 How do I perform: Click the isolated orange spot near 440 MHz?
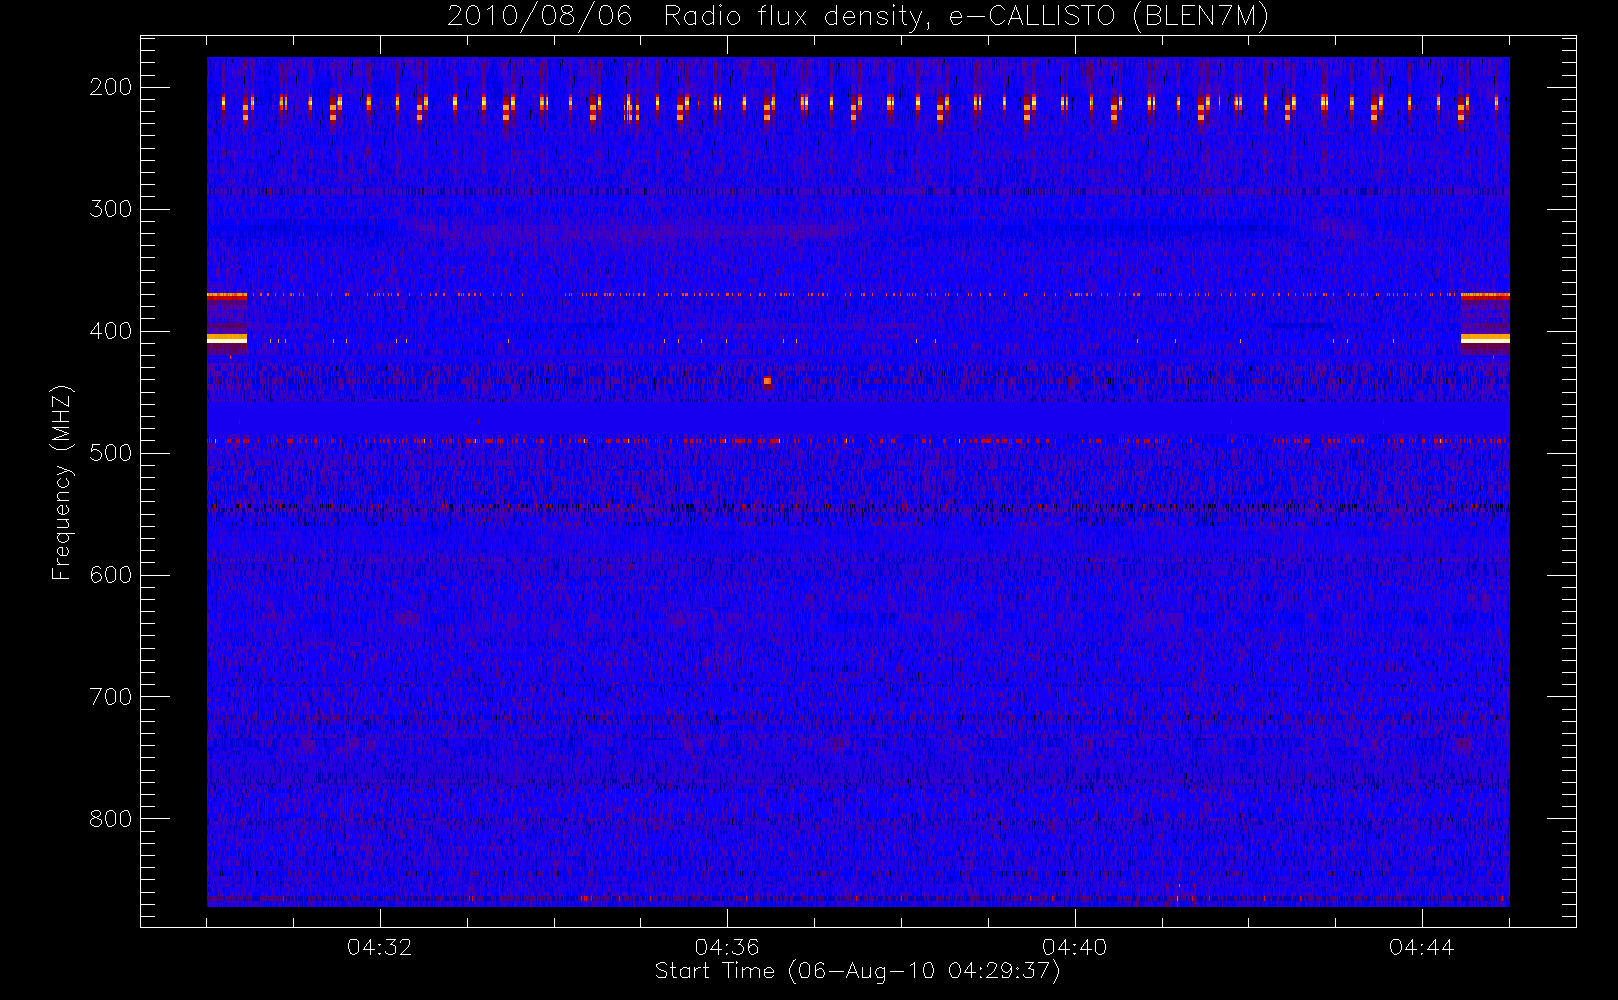767,381
